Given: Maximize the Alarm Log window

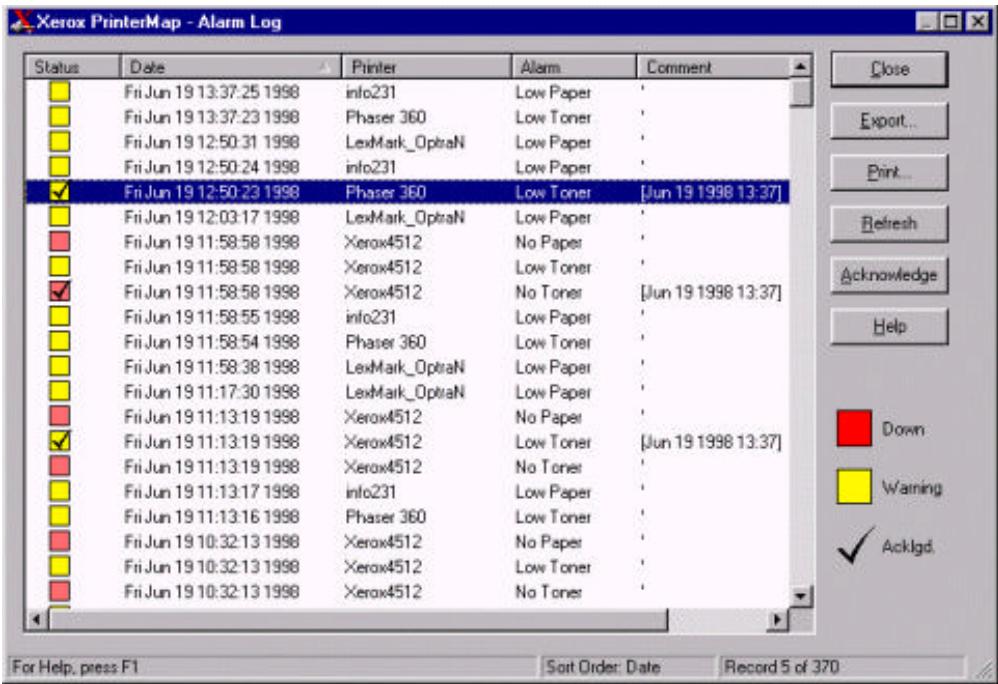Looking at the screenshot, I should (x=950, y=22).
